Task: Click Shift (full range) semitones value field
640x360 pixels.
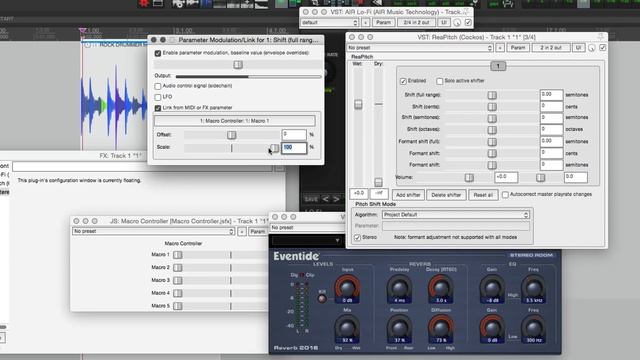Action: tap(551, 95)
